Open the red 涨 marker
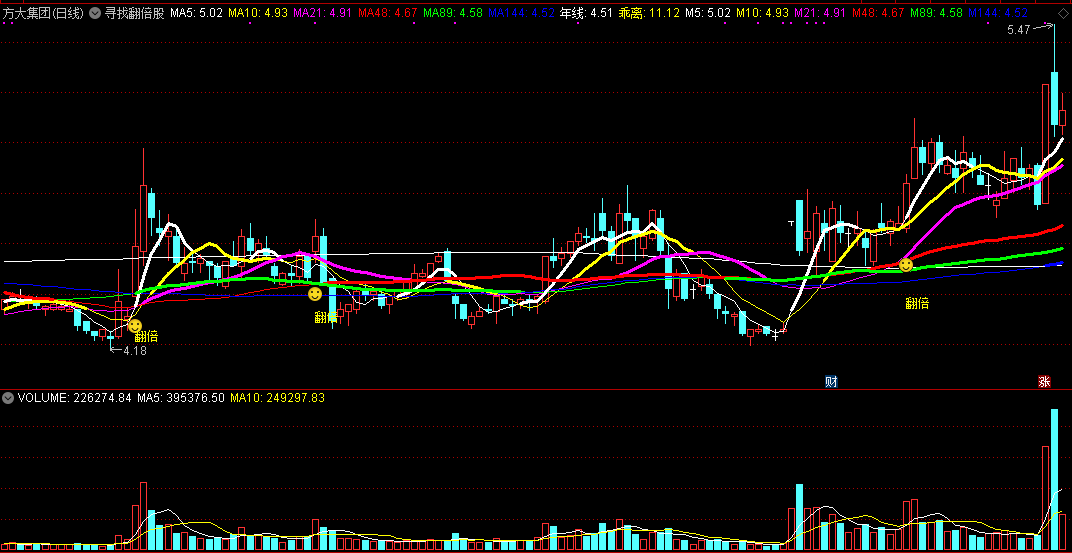The height and width of the screenshot is (553, 1072). tap(1045, 382)
